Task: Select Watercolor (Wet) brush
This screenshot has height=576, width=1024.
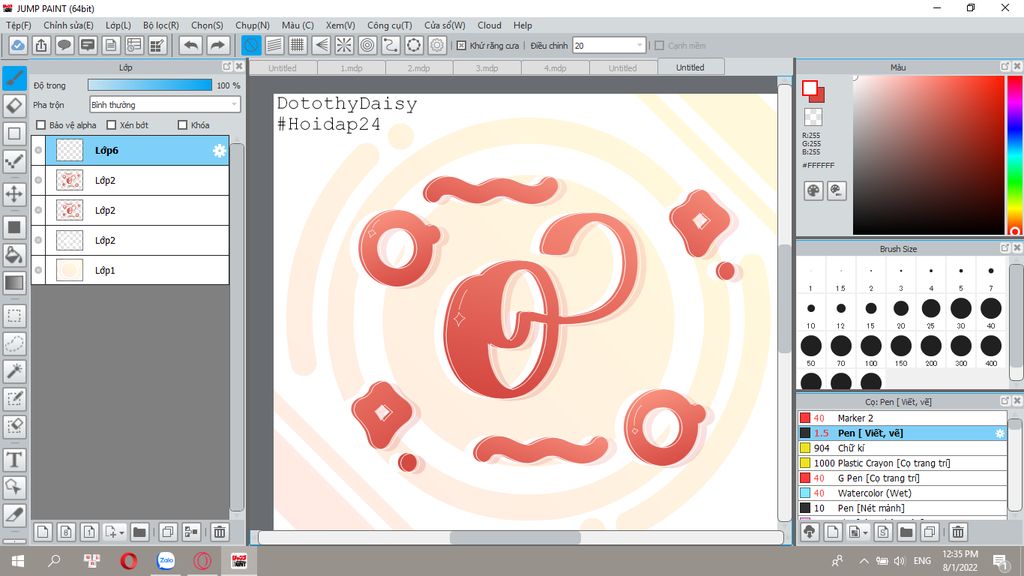Action: coord(903,493)
